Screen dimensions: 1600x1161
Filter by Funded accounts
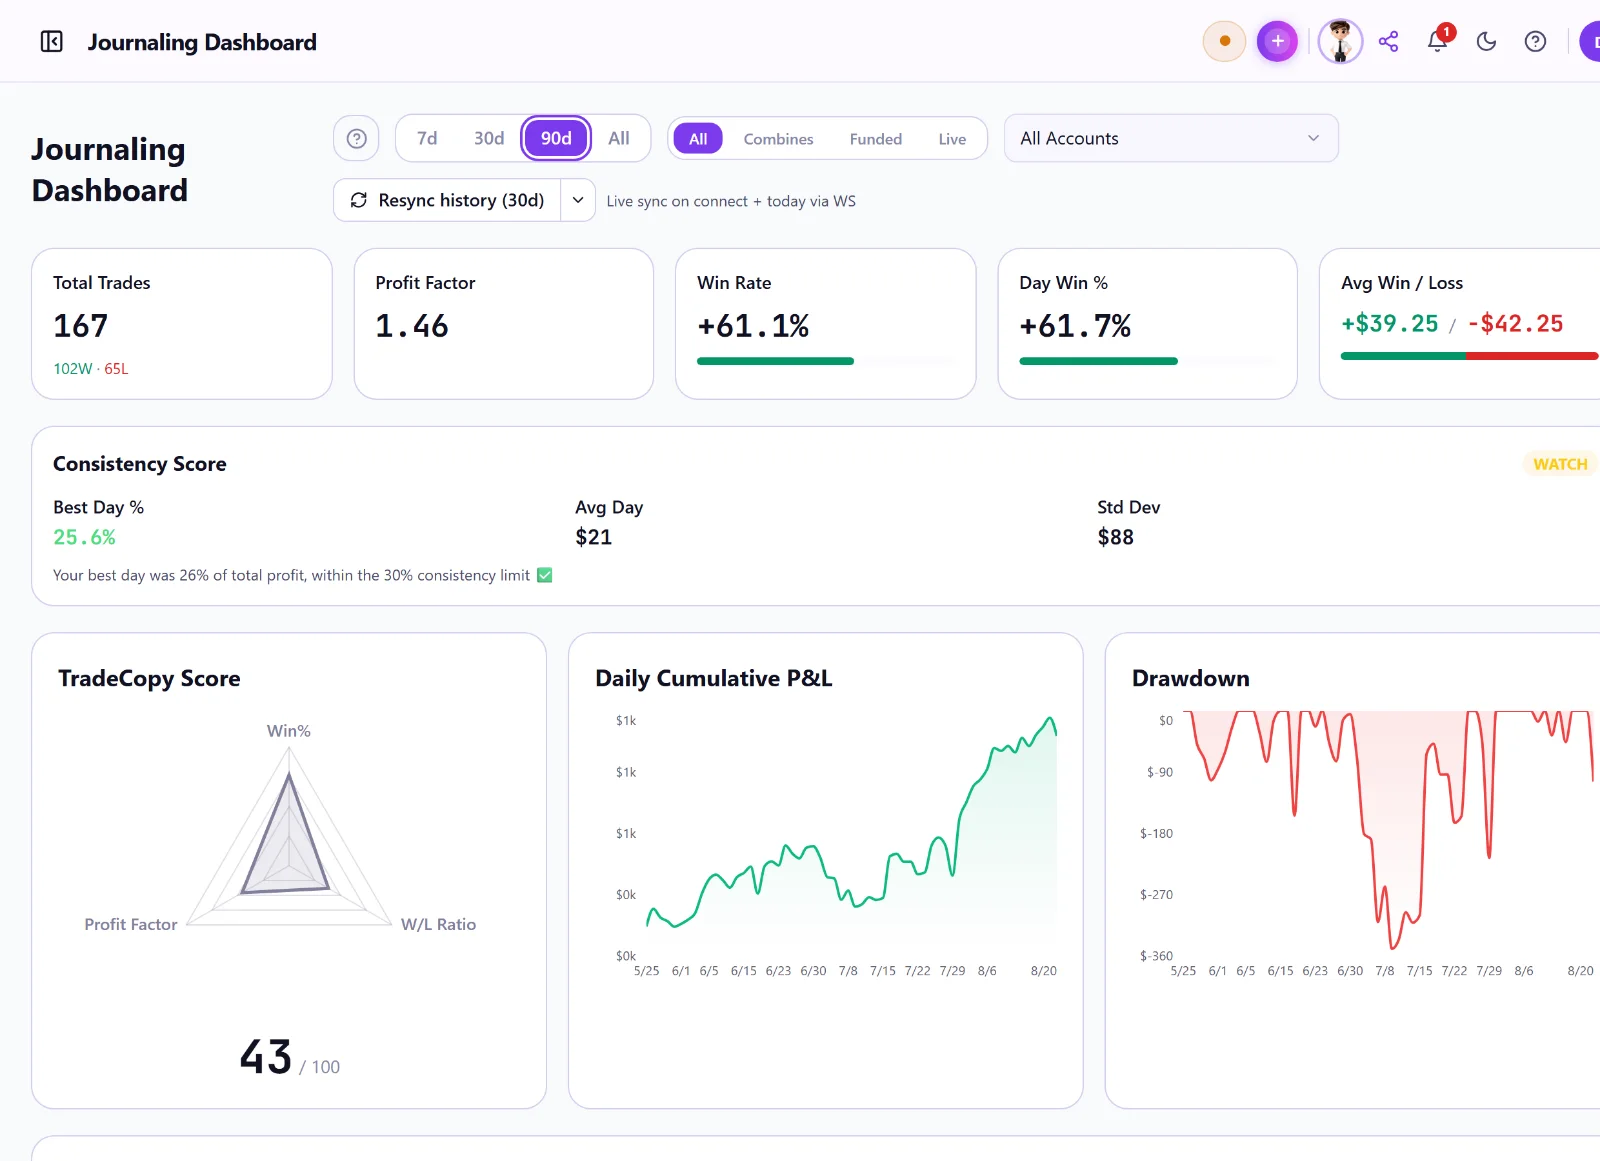pos(876,139)
